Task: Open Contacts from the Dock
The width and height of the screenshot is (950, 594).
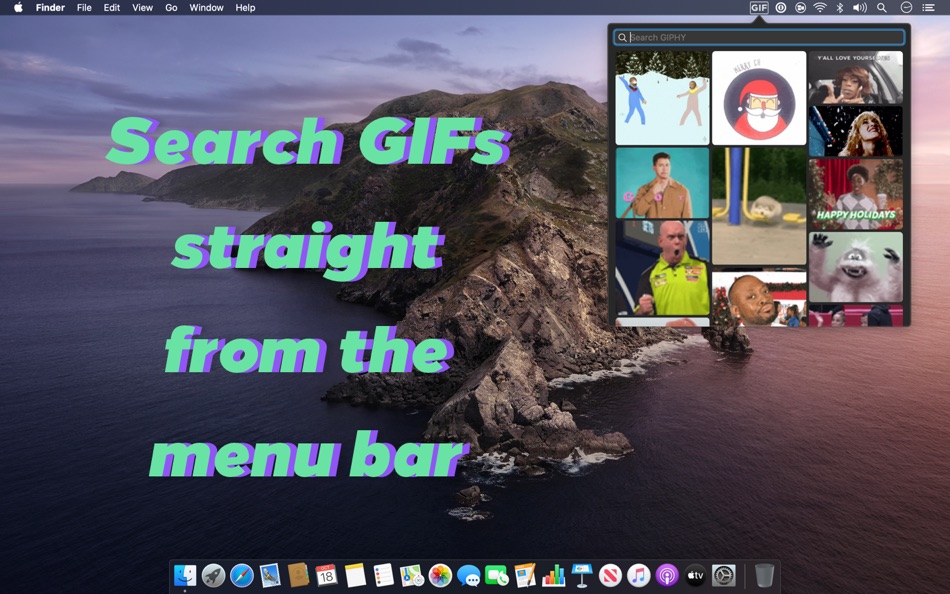Action: [298, 575]
